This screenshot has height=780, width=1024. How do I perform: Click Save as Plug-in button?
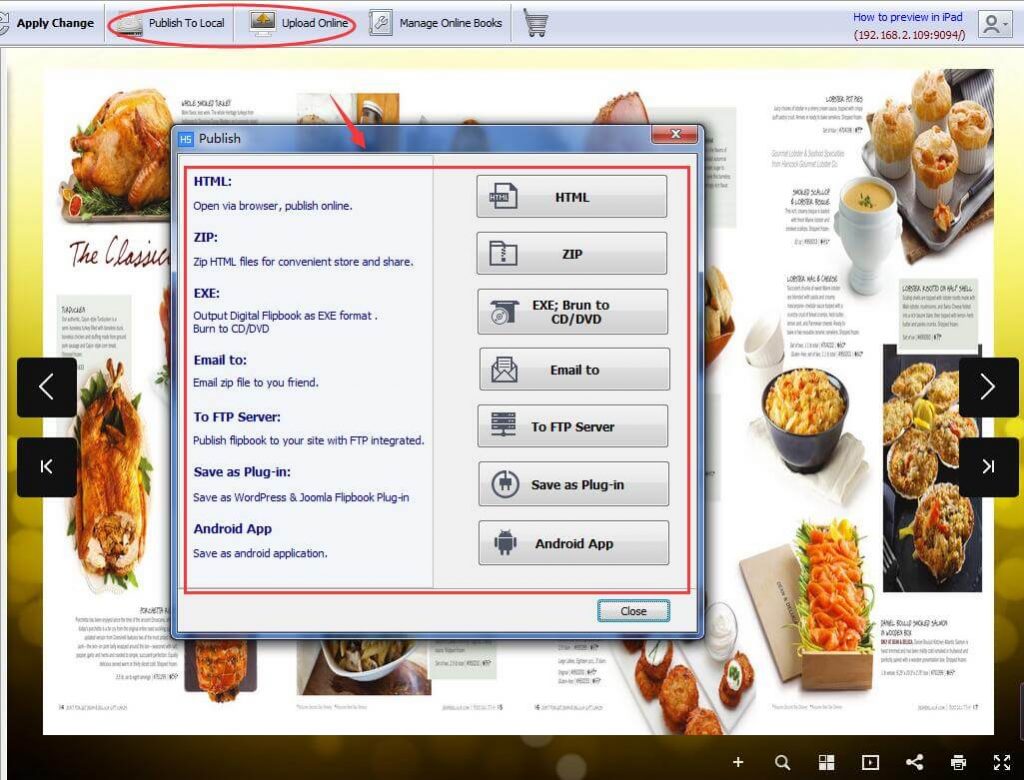coord(573,485)
